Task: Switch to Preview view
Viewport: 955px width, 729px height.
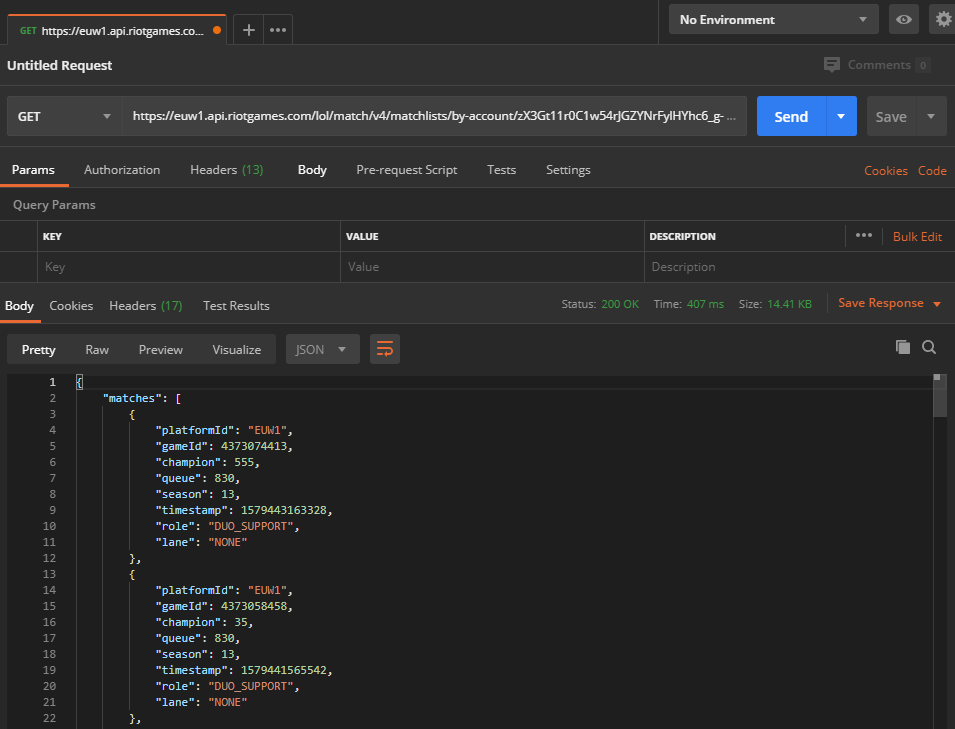Action: 161,350
